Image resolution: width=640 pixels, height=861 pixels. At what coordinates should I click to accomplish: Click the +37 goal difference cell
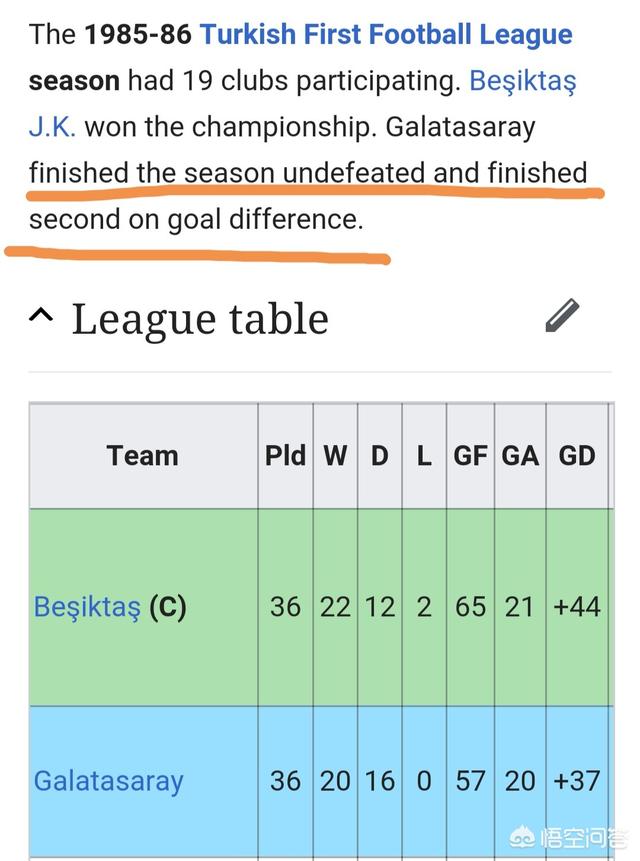(577, 781)
